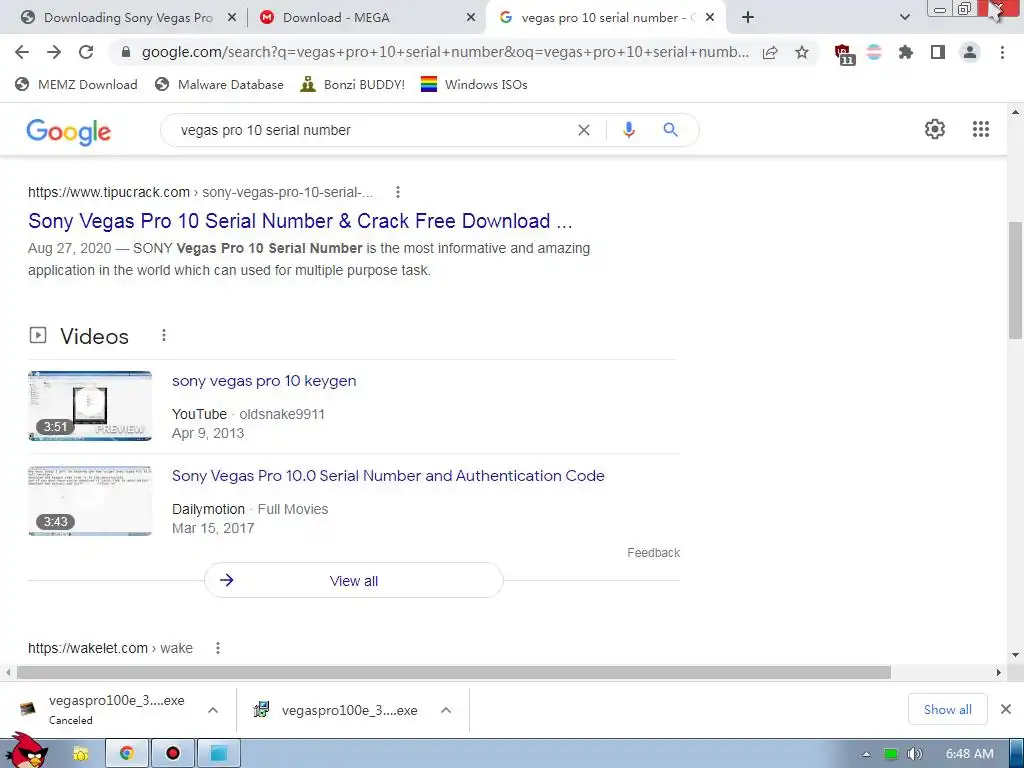Viewport: 1024px width, 768px height.
Task: Show hidden tray icons arrow
Action: [866, 754]
